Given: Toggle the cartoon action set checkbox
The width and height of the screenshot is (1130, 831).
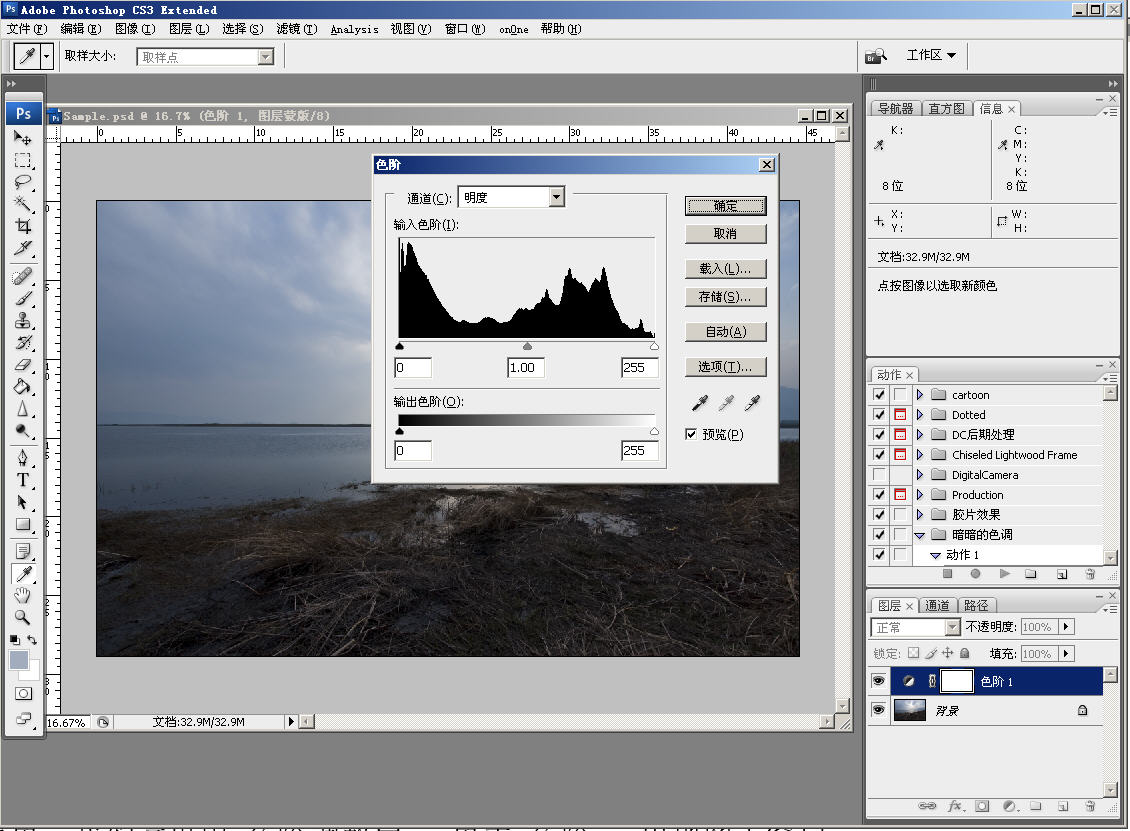Looking at the screenshot, I should (x=878, y=394).
